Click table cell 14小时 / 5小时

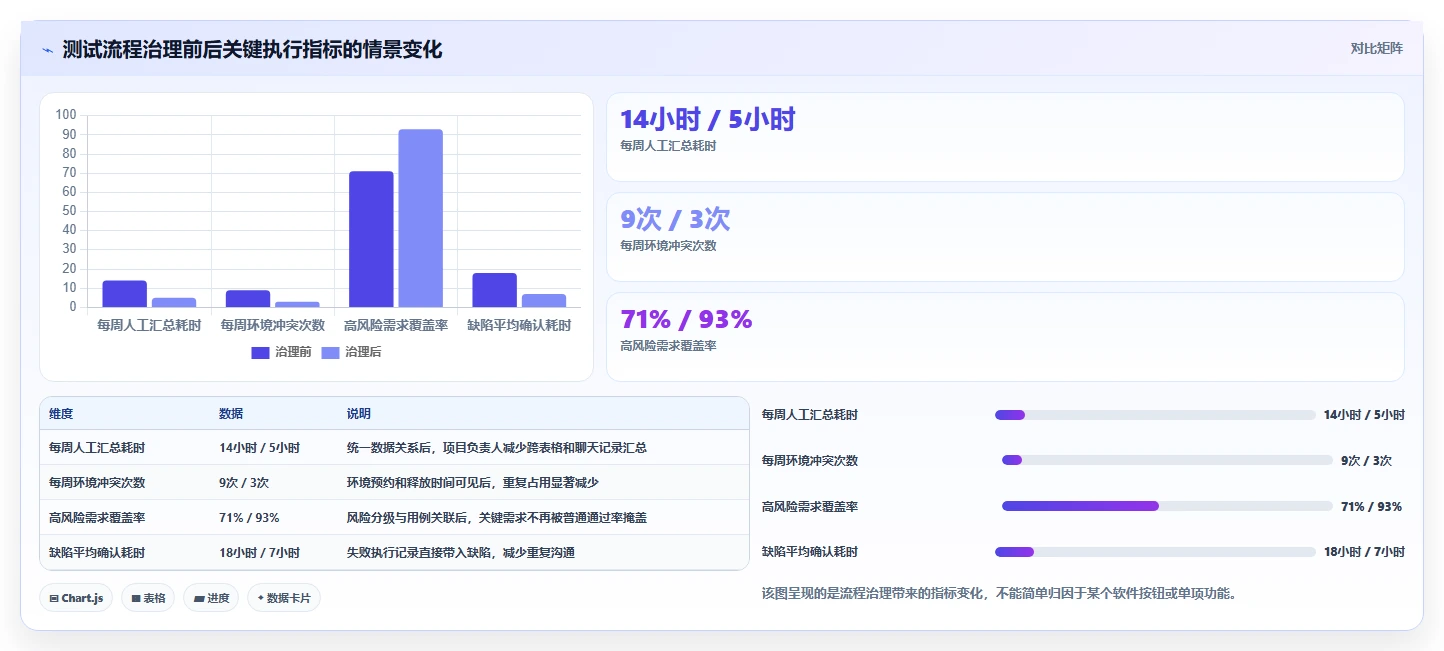coord(259,448)
